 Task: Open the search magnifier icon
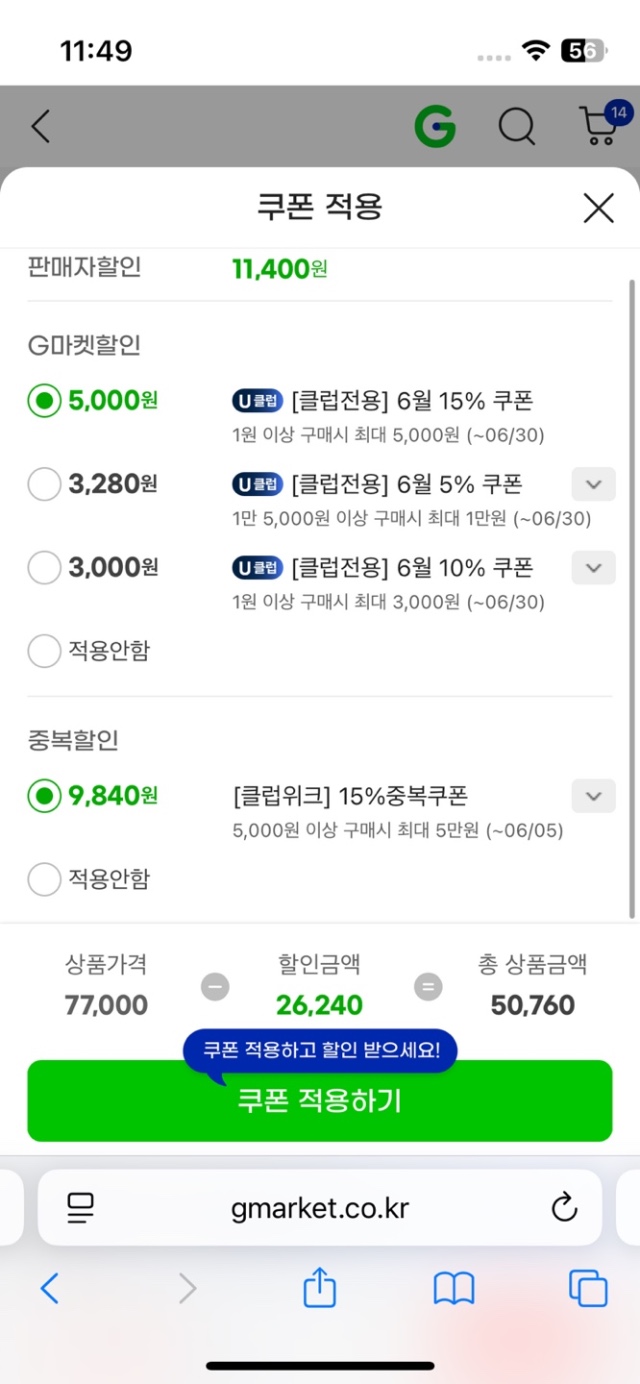point(517,127)
